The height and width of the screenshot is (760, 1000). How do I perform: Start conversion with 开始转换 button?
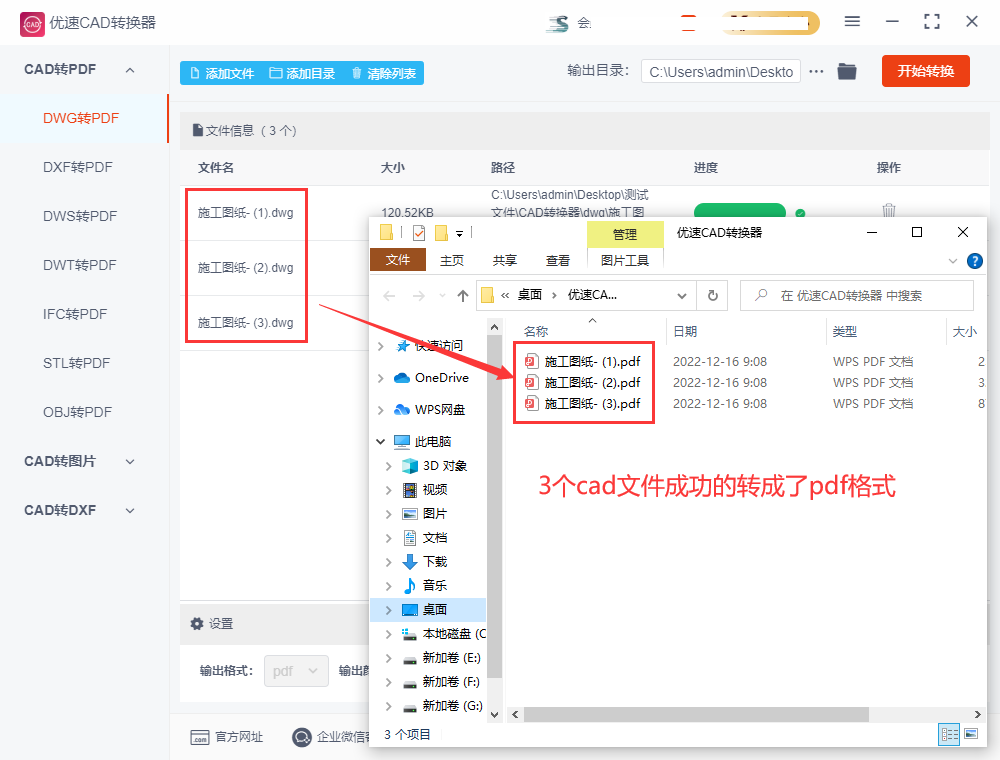[x=925, y=71]
